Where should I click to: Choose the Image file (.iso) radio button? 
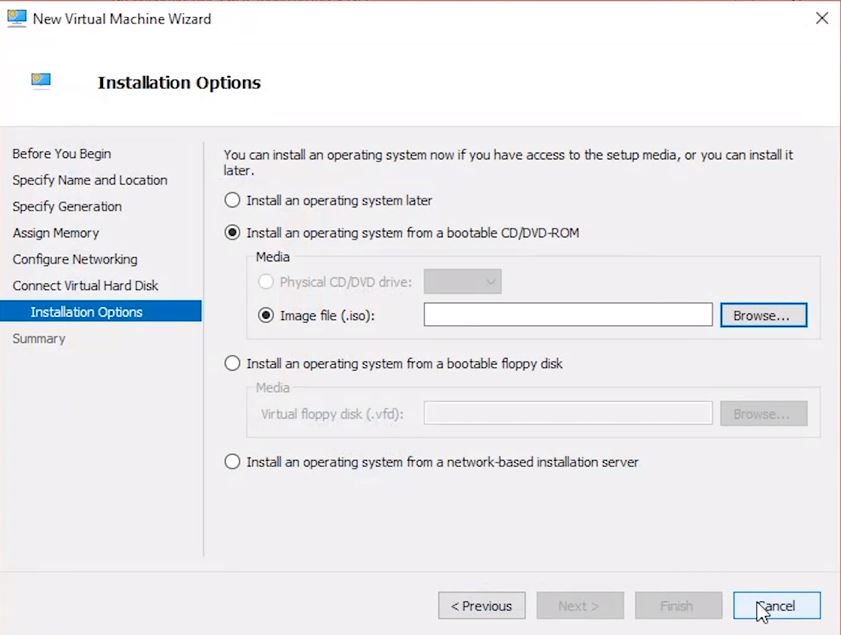[266, 315]
